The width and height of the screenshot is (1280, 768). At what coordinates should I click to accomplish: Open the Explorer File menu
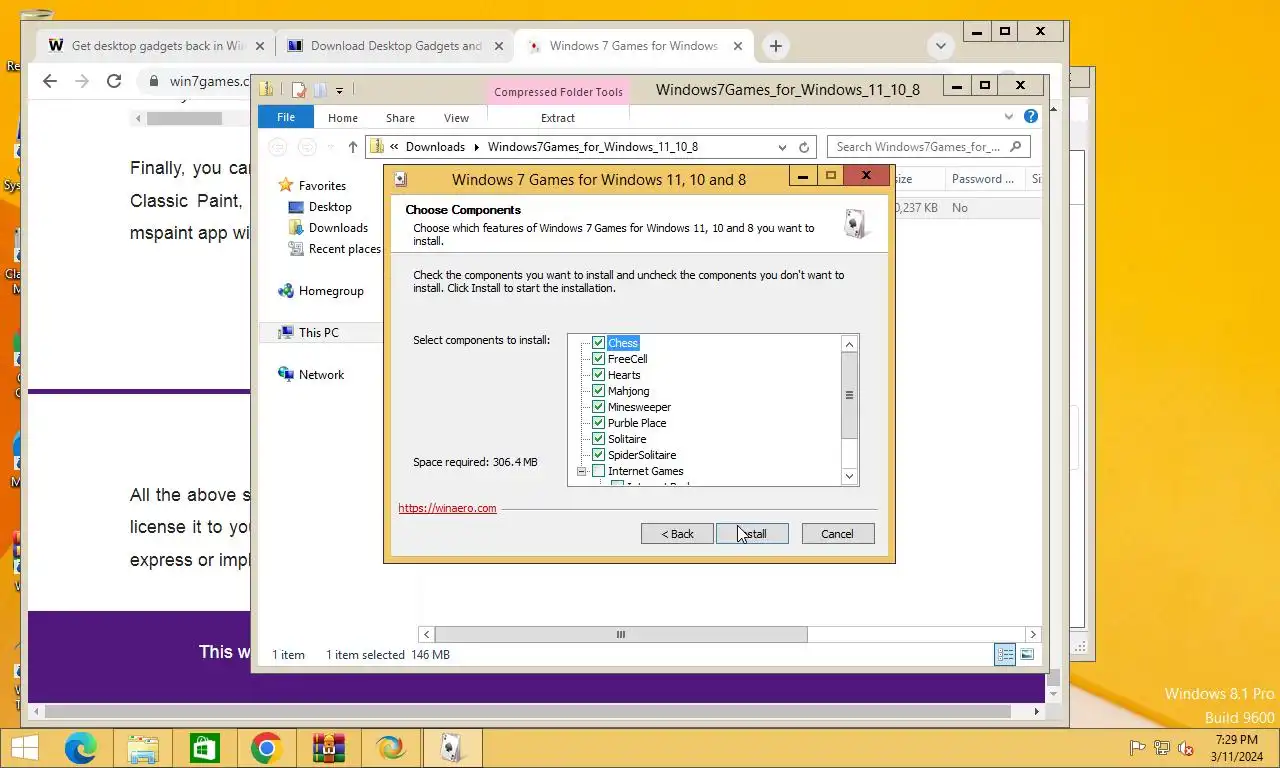[286, 117]
